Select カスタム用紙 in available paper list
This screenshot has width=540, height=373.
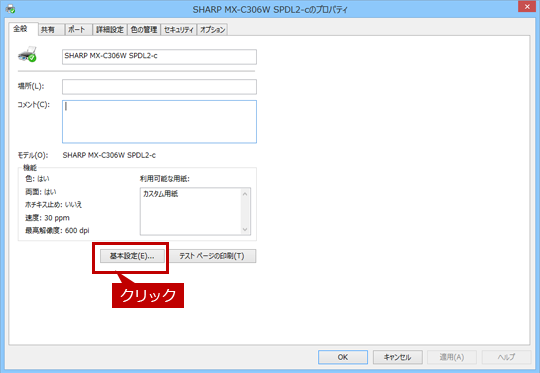click(x=160, y=194)
